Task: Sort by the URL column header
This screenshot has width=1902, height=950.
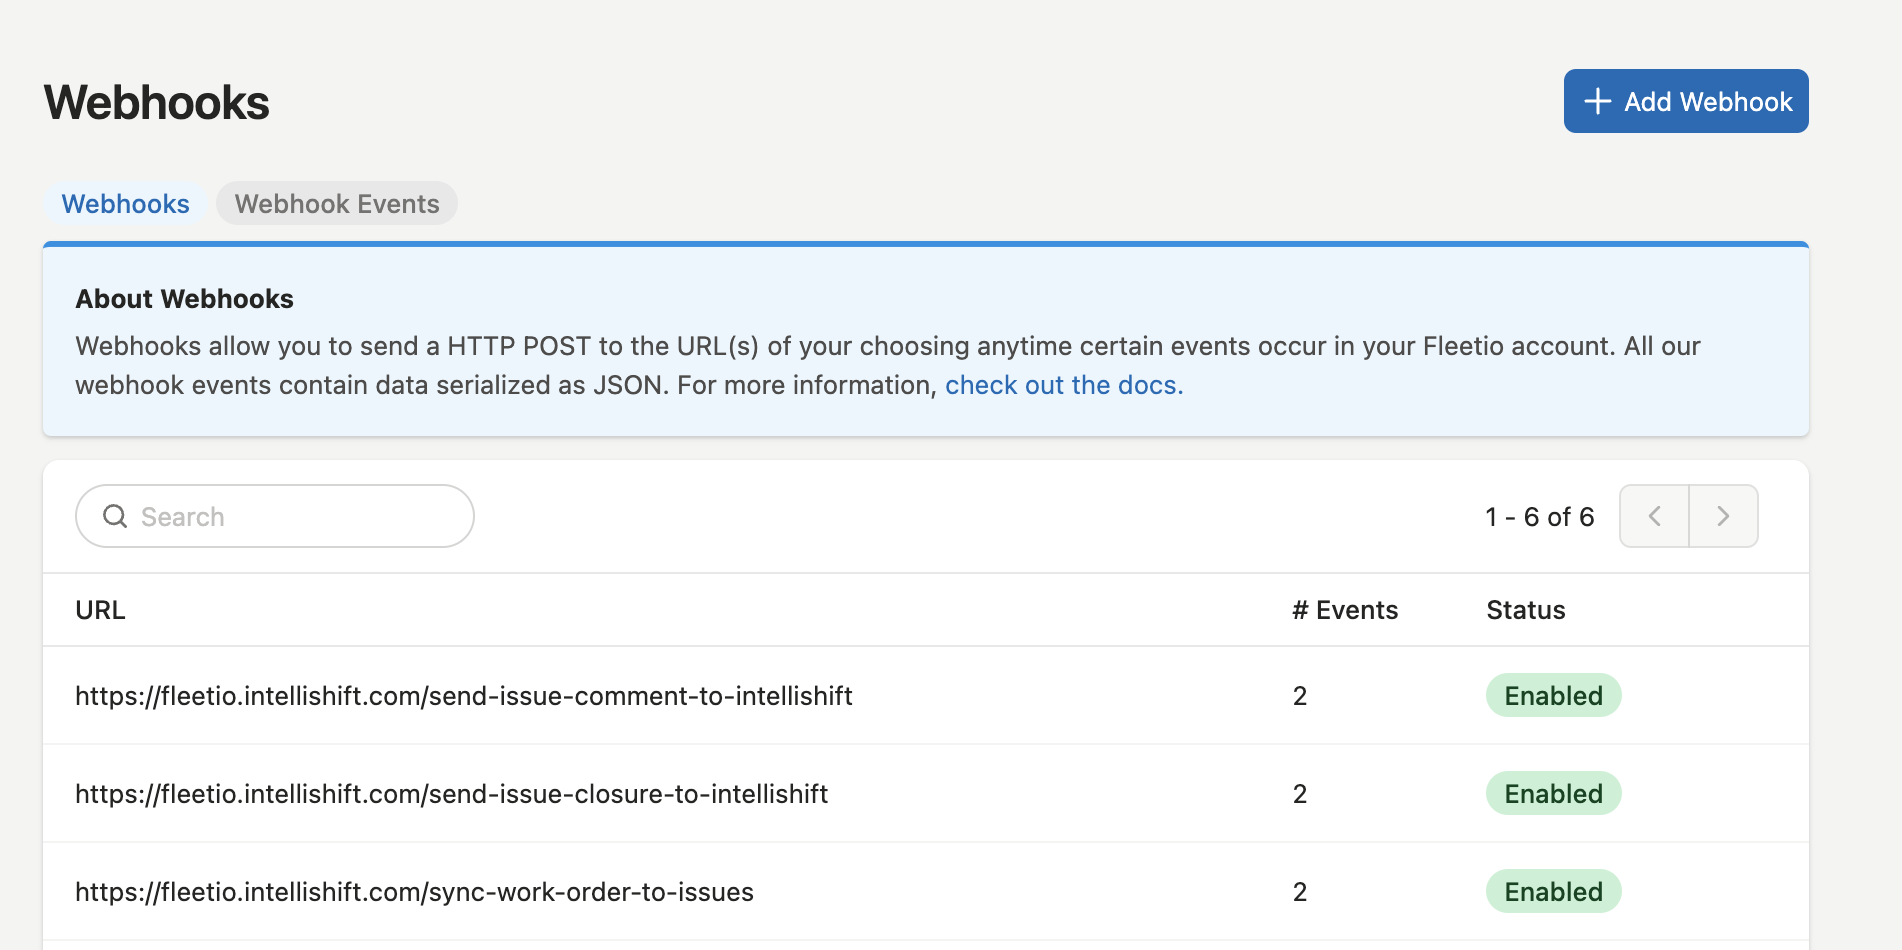Action: click(101, 610)
